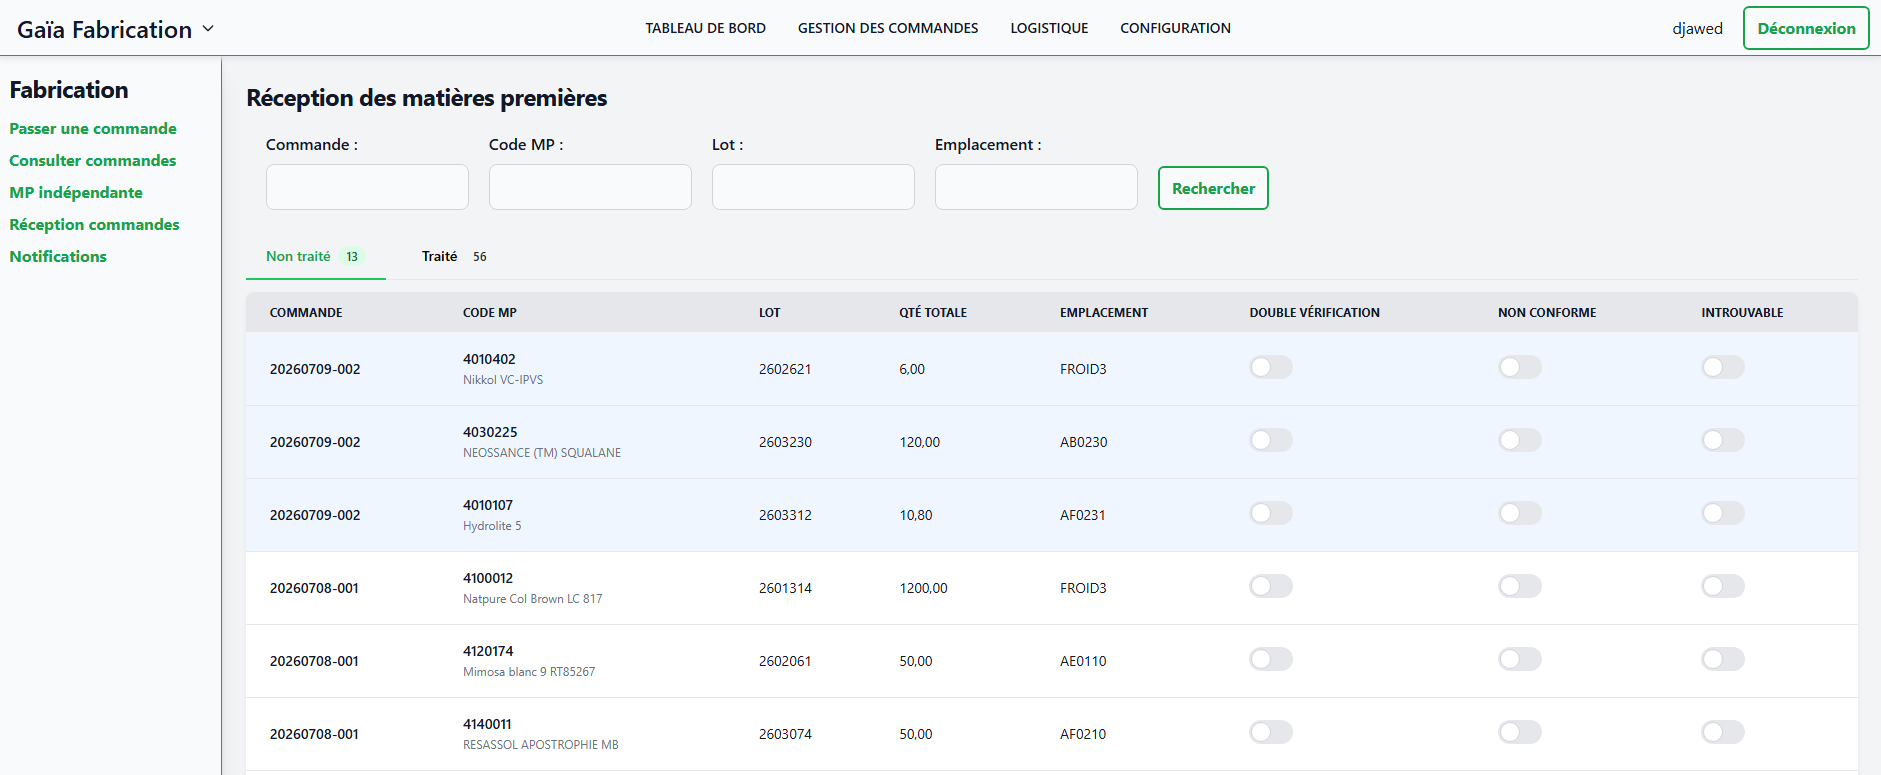The height and width of the screenshot is (775, 1881).
Task: Toggle Introuvable for lot 2603312
Action: 1723,513
